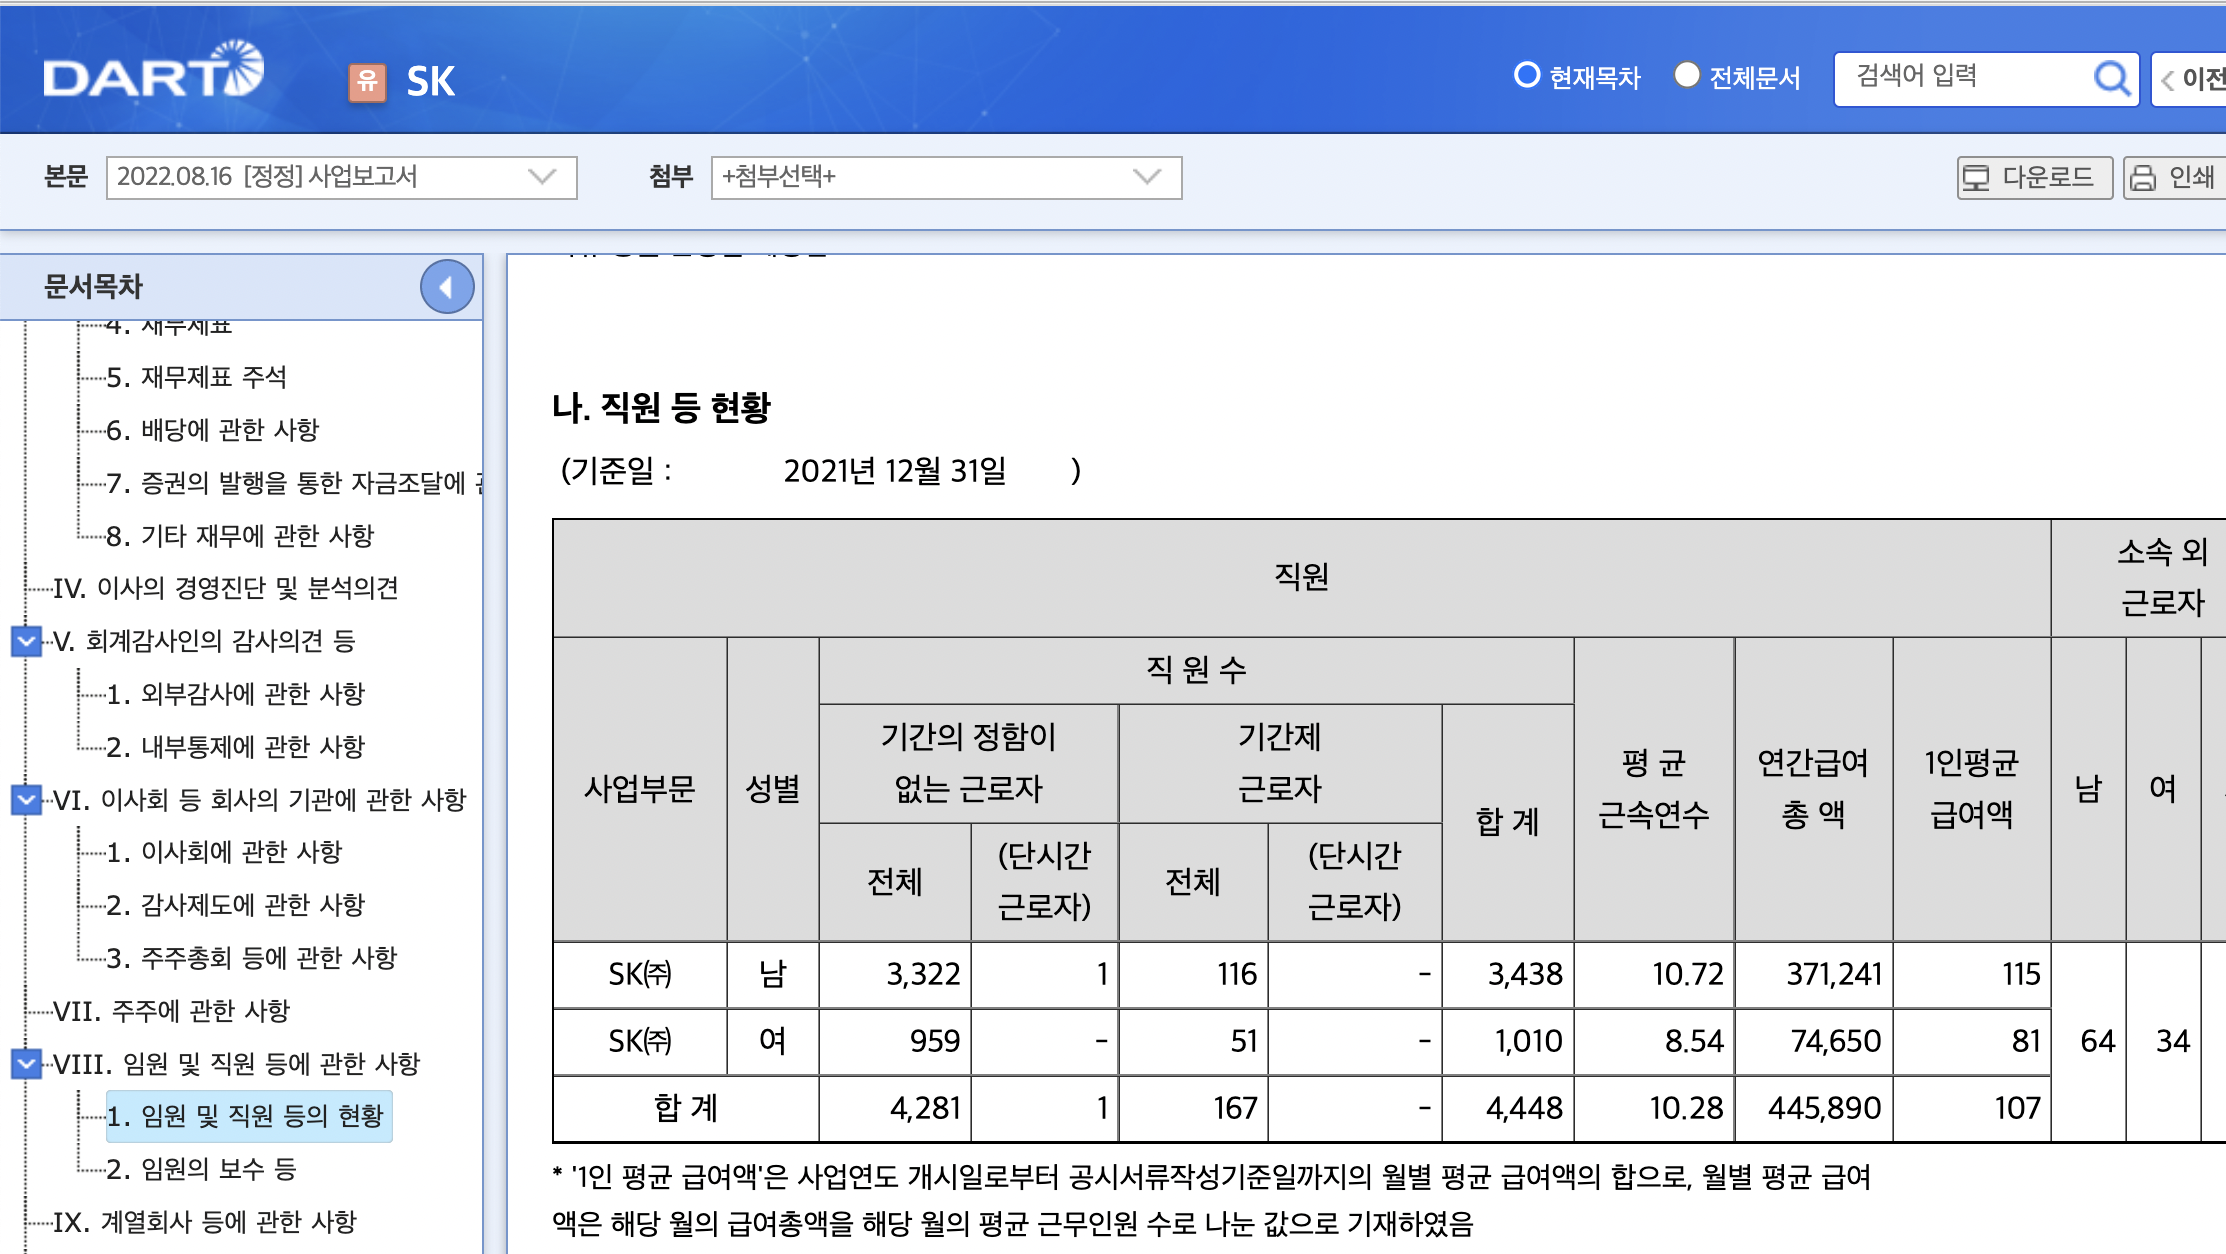Select the 현재목차 radio button

click(x=1527, y=75)
